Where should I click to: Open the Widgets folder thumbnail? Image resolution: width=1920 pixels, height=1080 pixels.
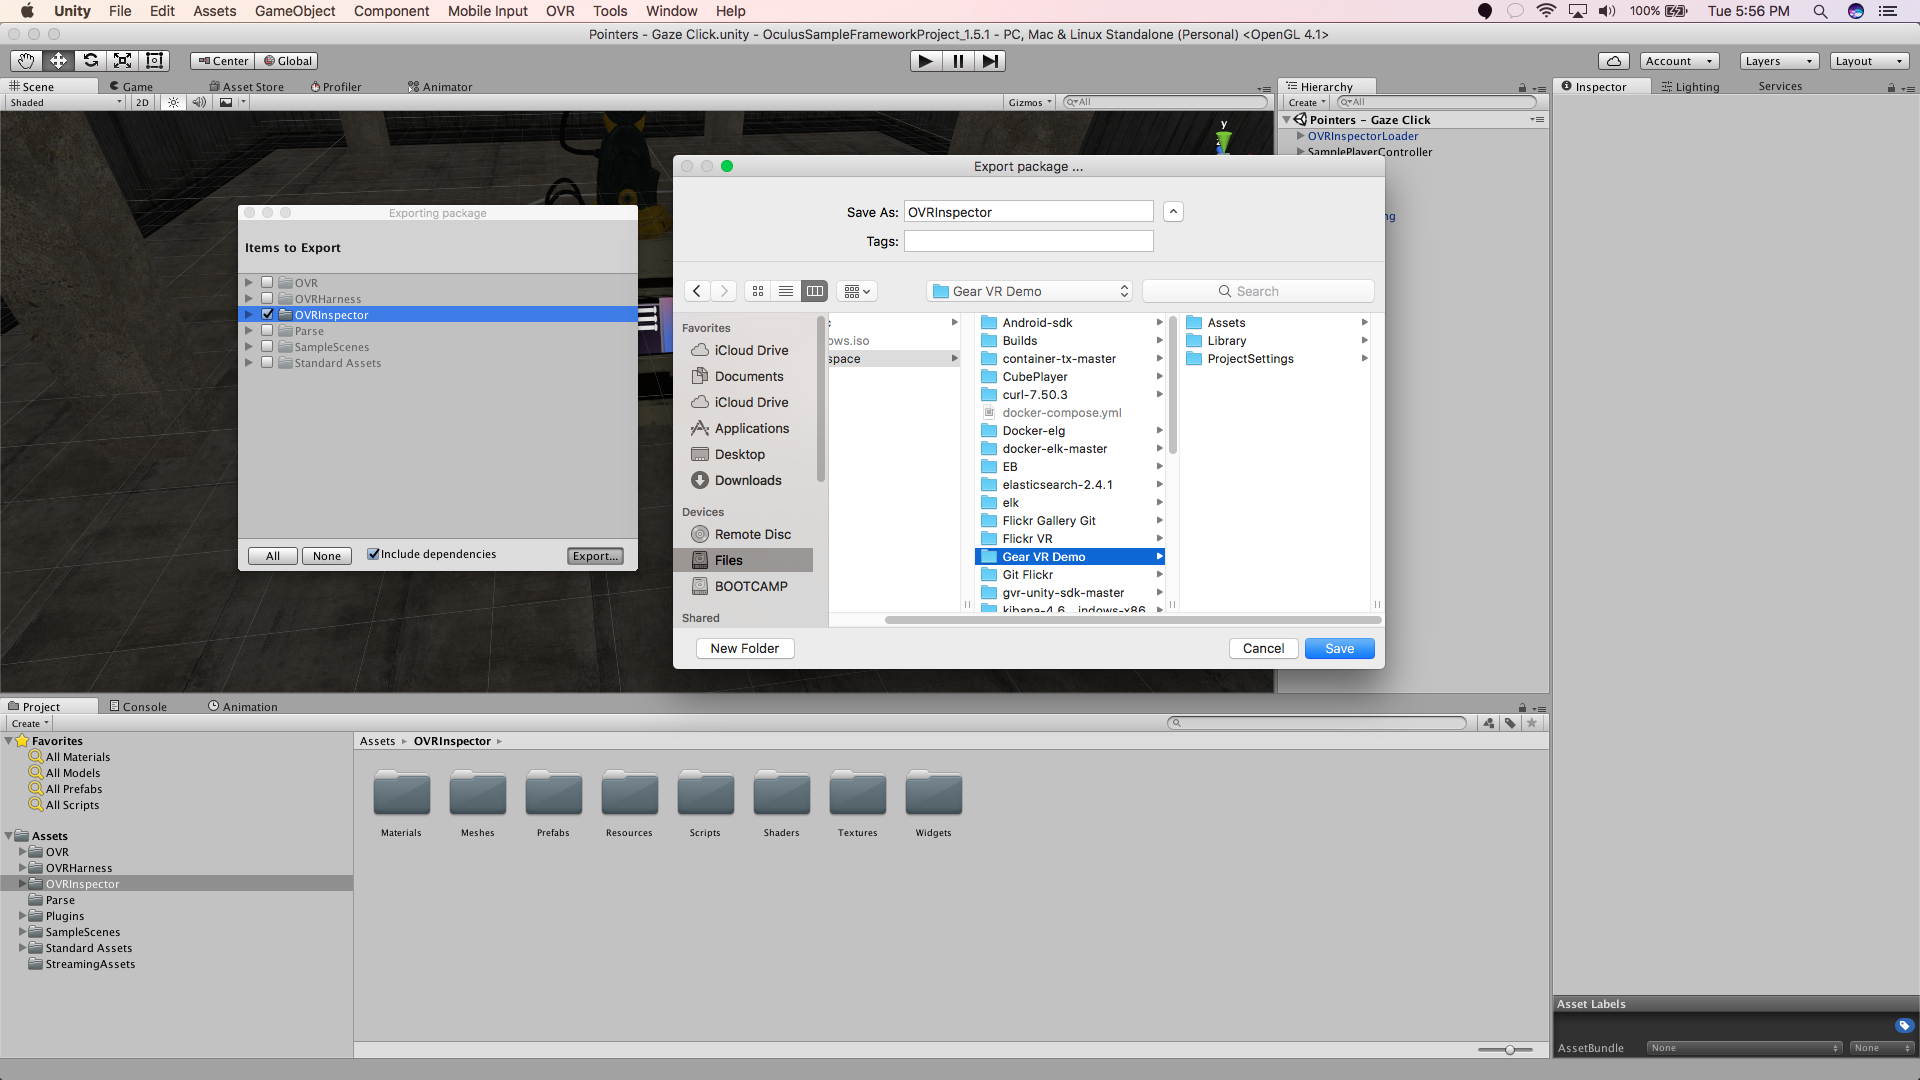pos(933,794)
